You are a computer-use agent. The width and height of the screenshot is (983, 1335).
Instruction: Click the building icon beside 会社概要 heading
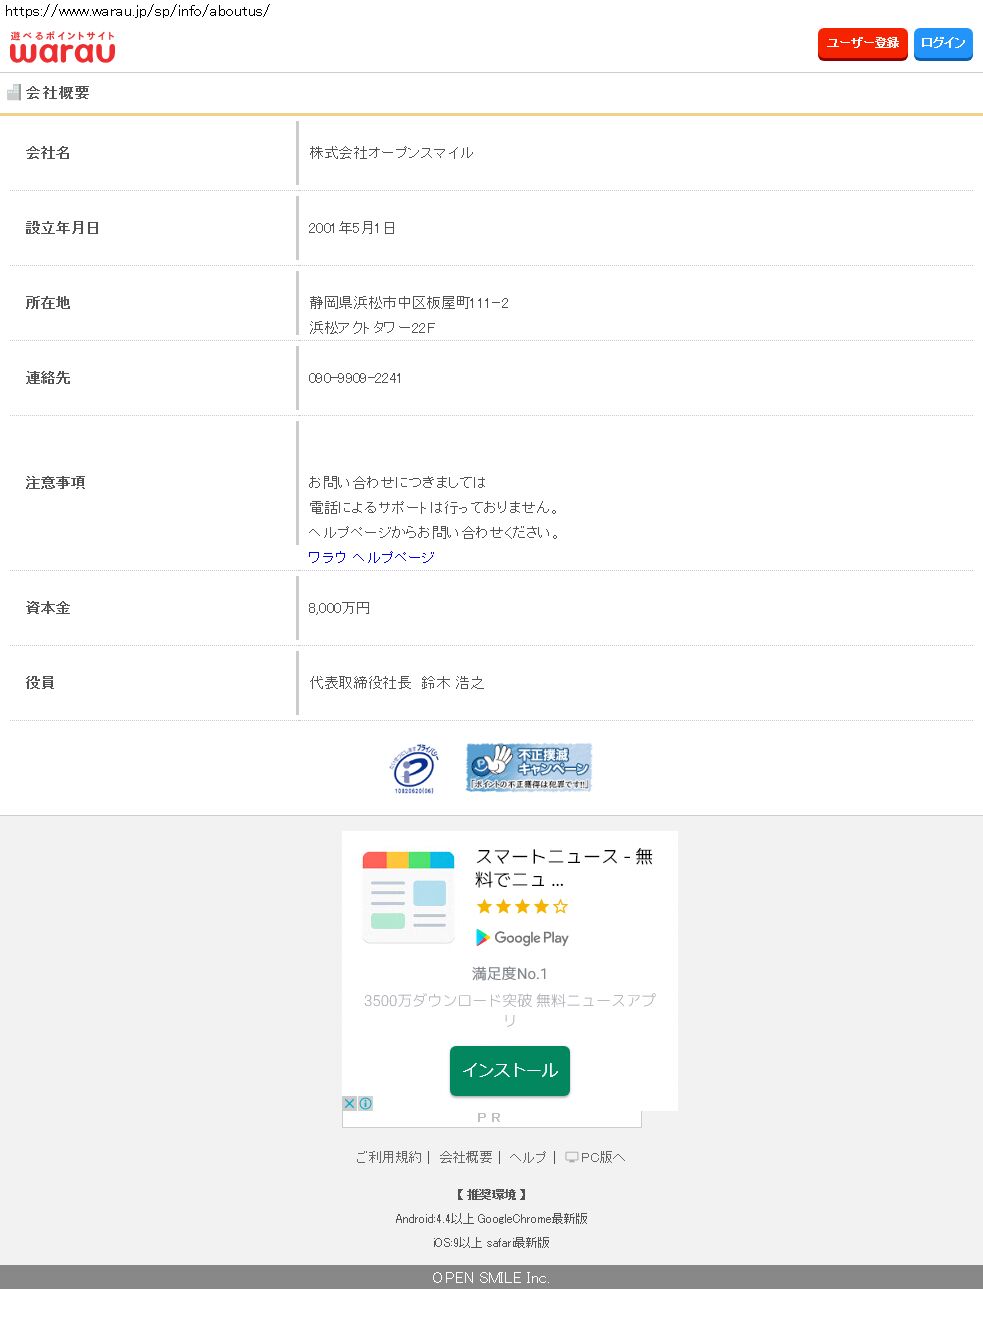coord(14,92)
